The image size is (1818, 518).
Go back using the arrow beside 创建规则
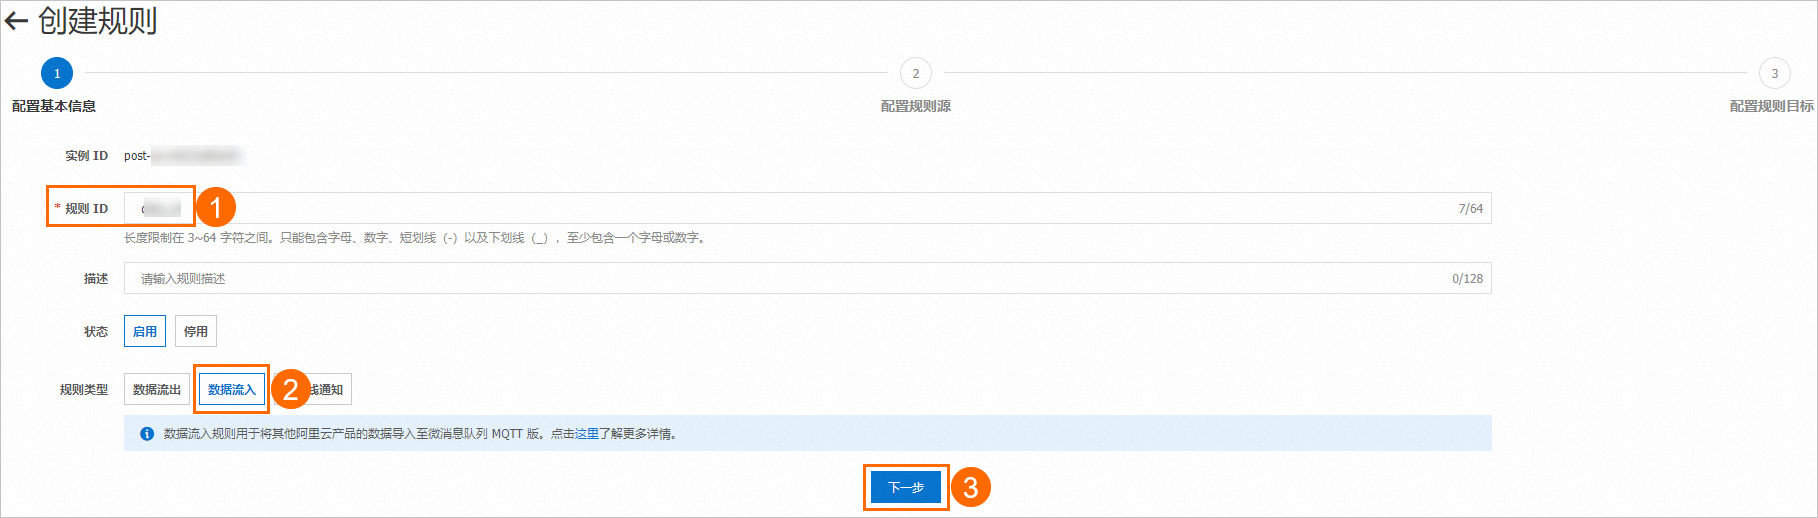(x=16, y=21)
